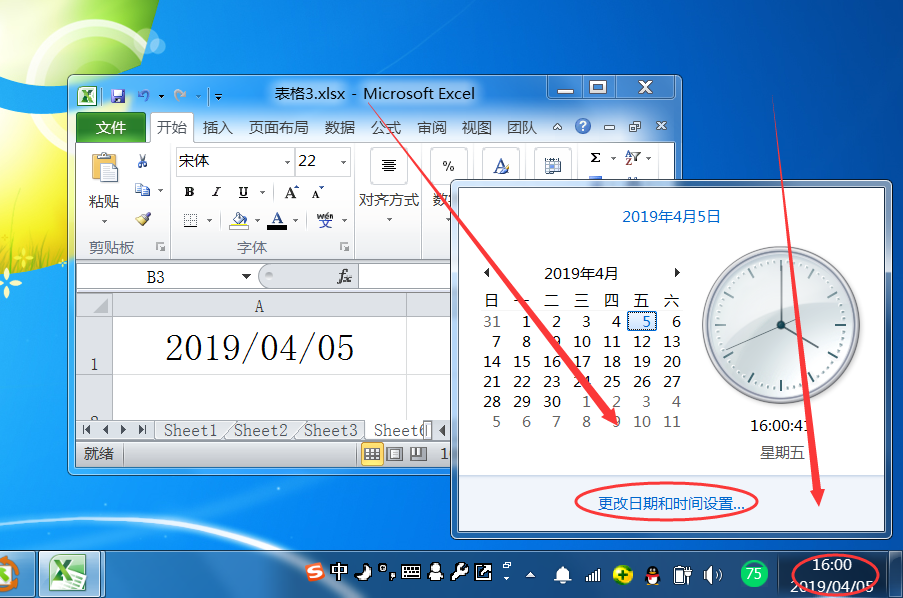Click the Paste clipboard icon
903x598 pixels.
tap(104, 168)
